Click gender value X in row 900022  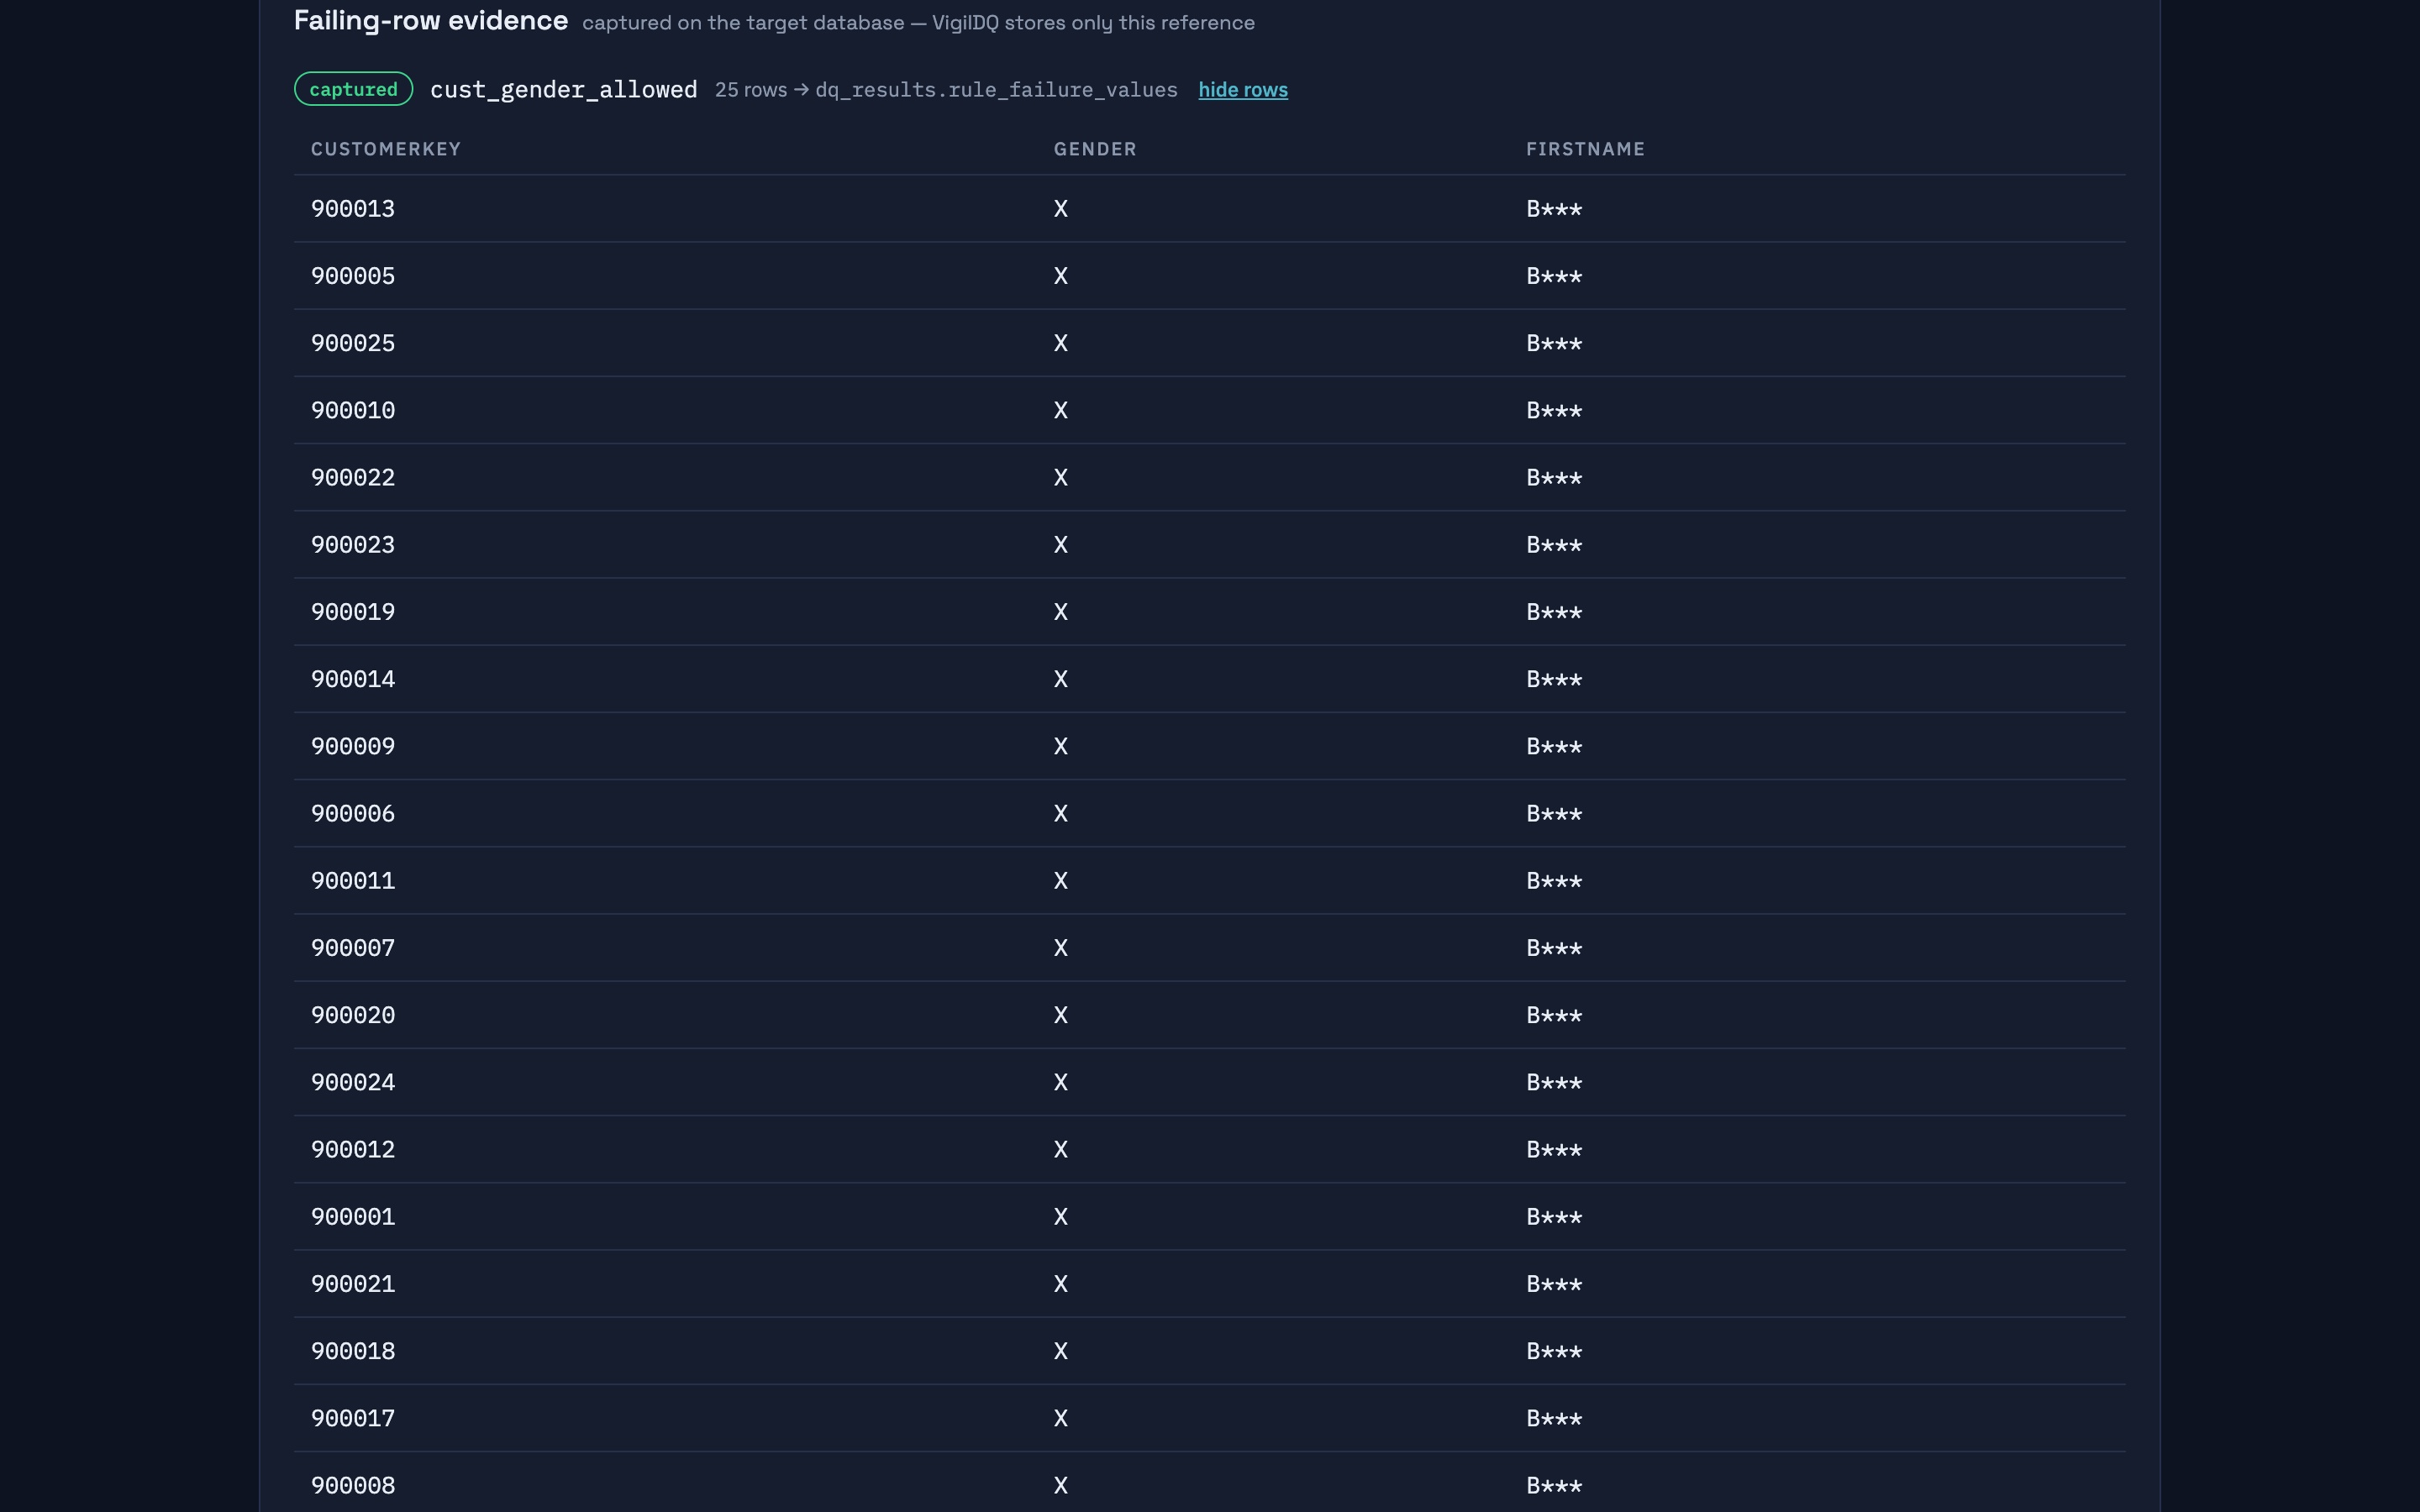point(1061,478)
